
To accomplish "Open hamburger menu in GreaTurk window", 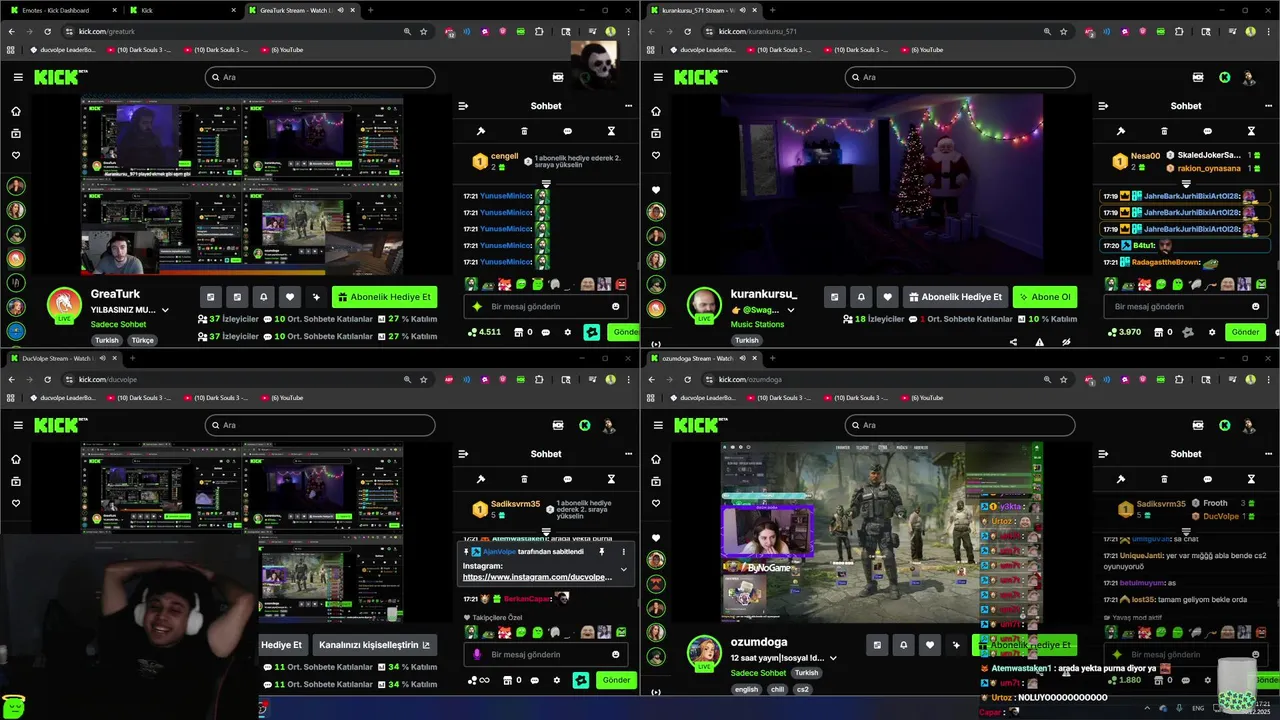I will point(17,77).
